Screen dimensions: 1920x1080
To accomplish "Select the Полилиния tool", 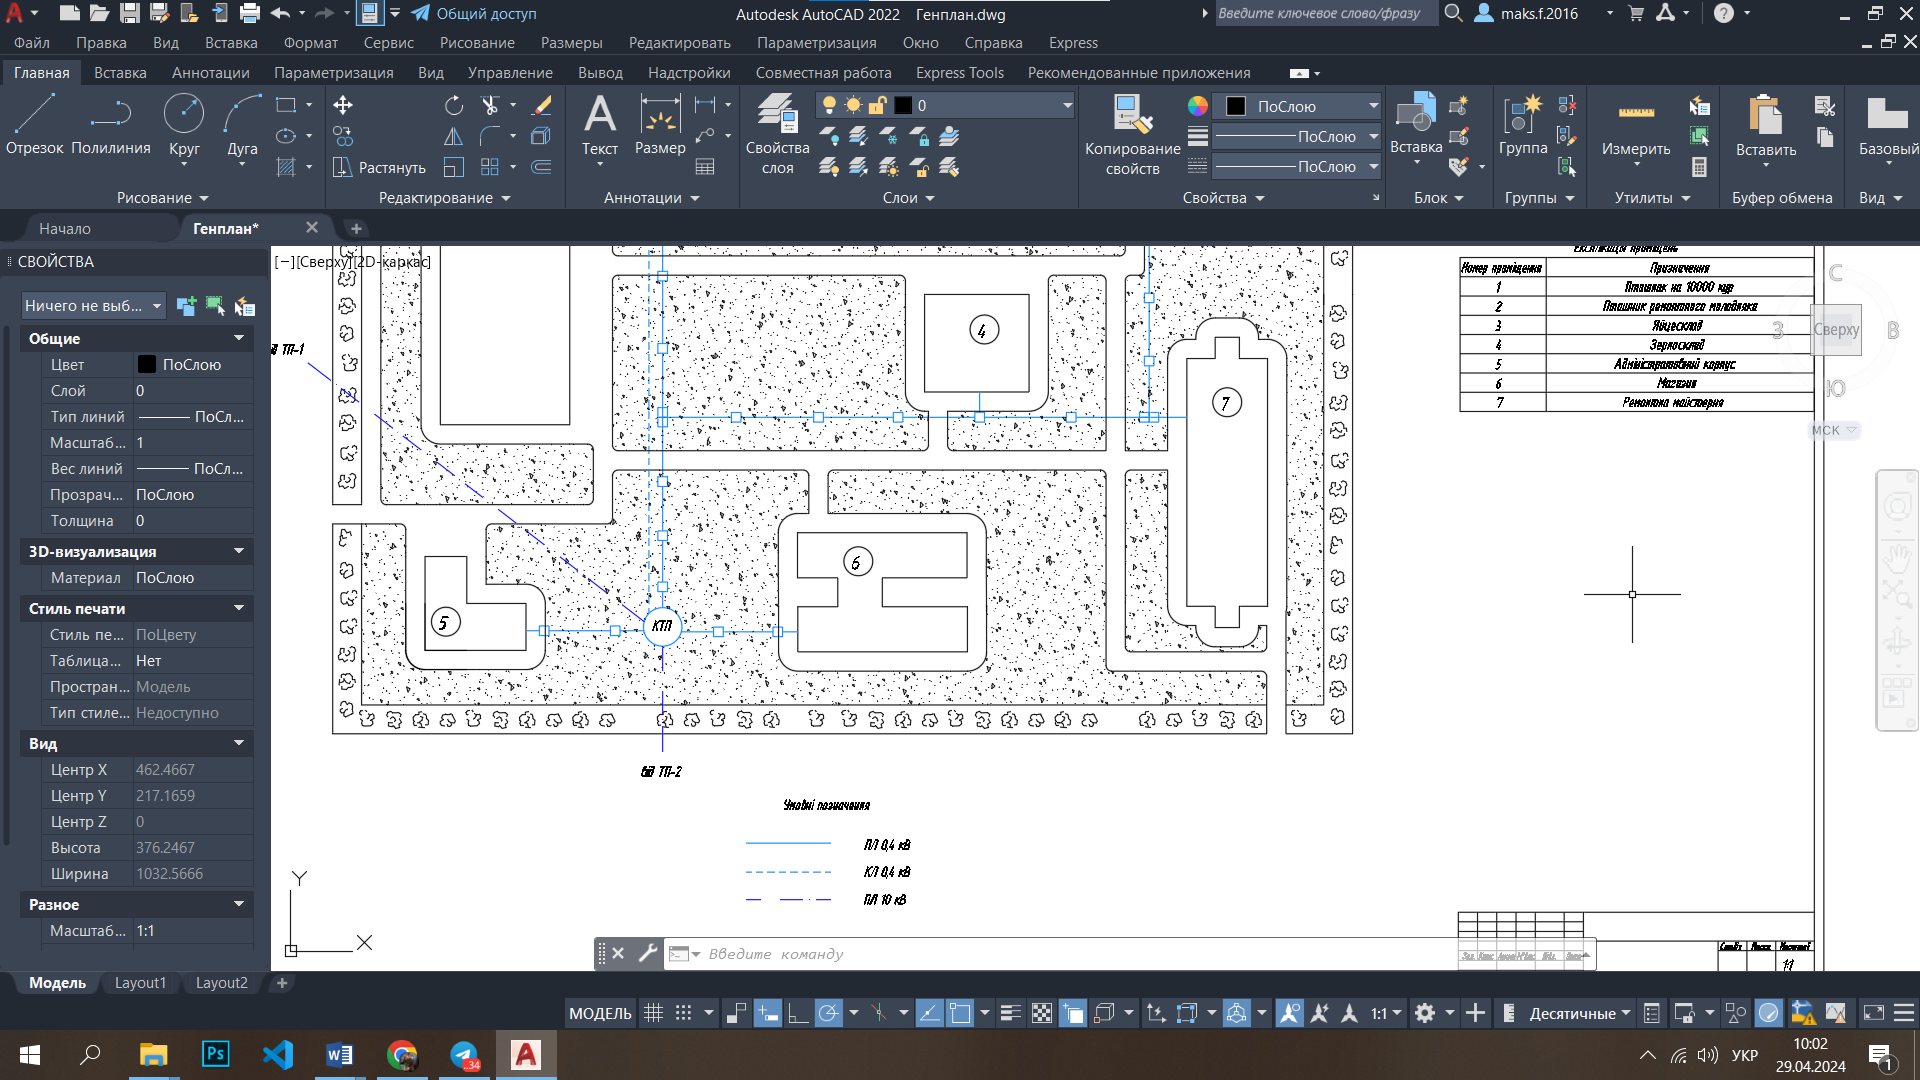I will click(111, 125).
